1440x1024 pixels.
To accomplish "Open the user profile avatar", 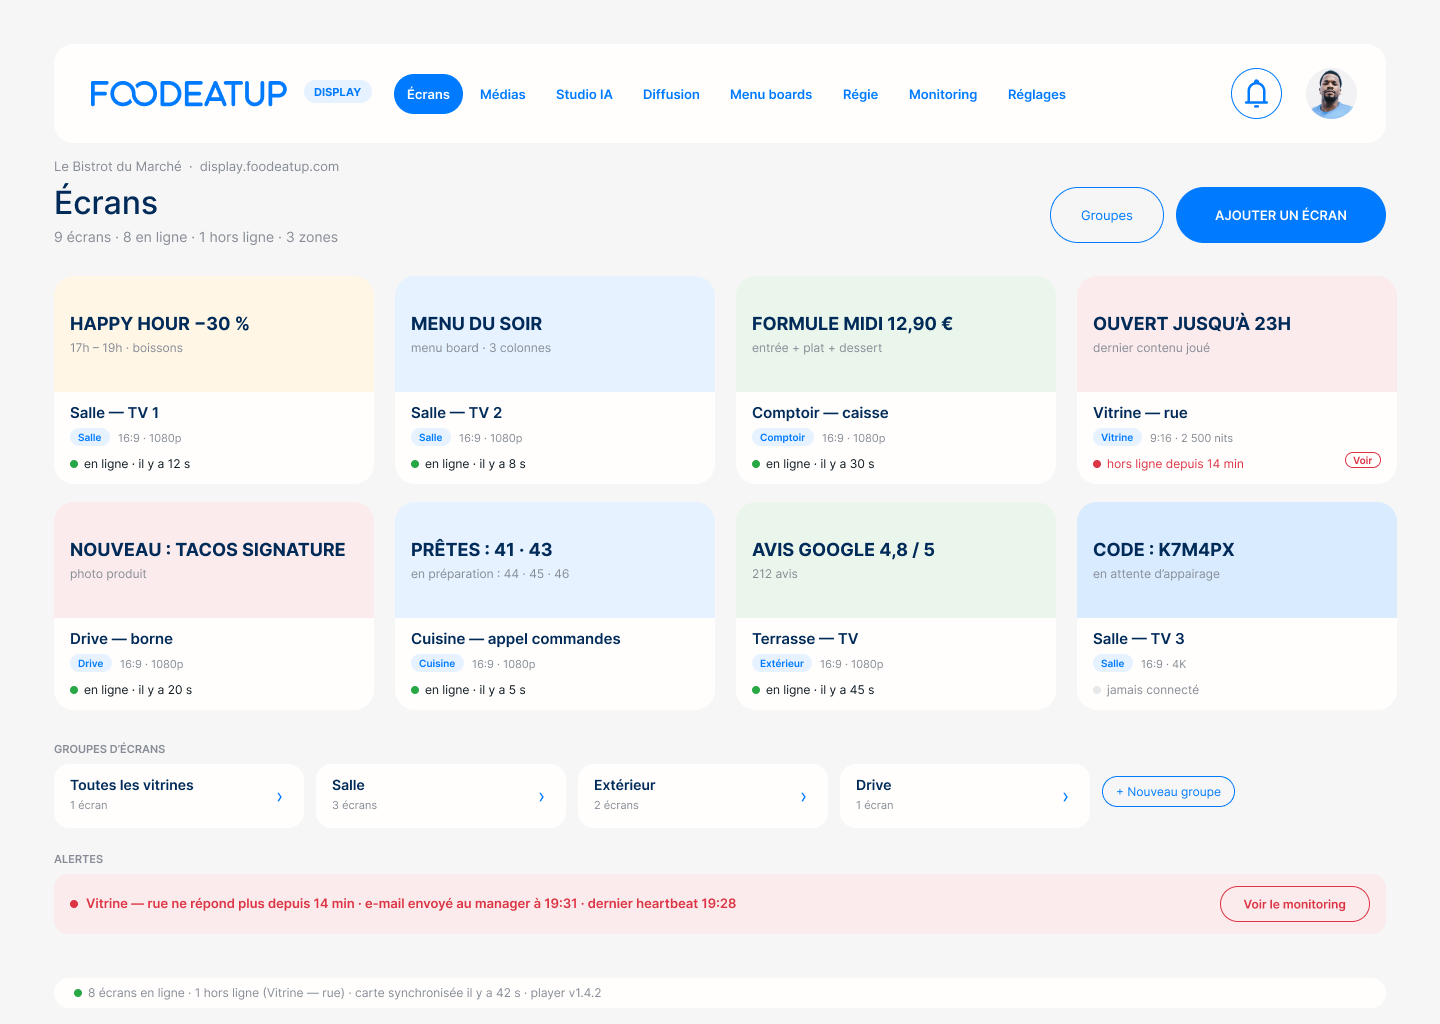I will coord(1331,94).
